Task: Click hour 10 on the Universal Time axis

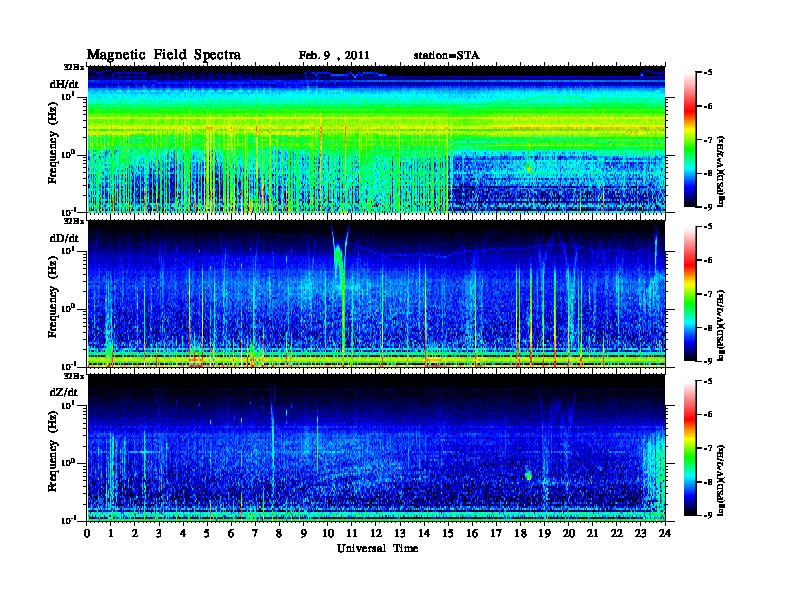Action: (328, 534)
